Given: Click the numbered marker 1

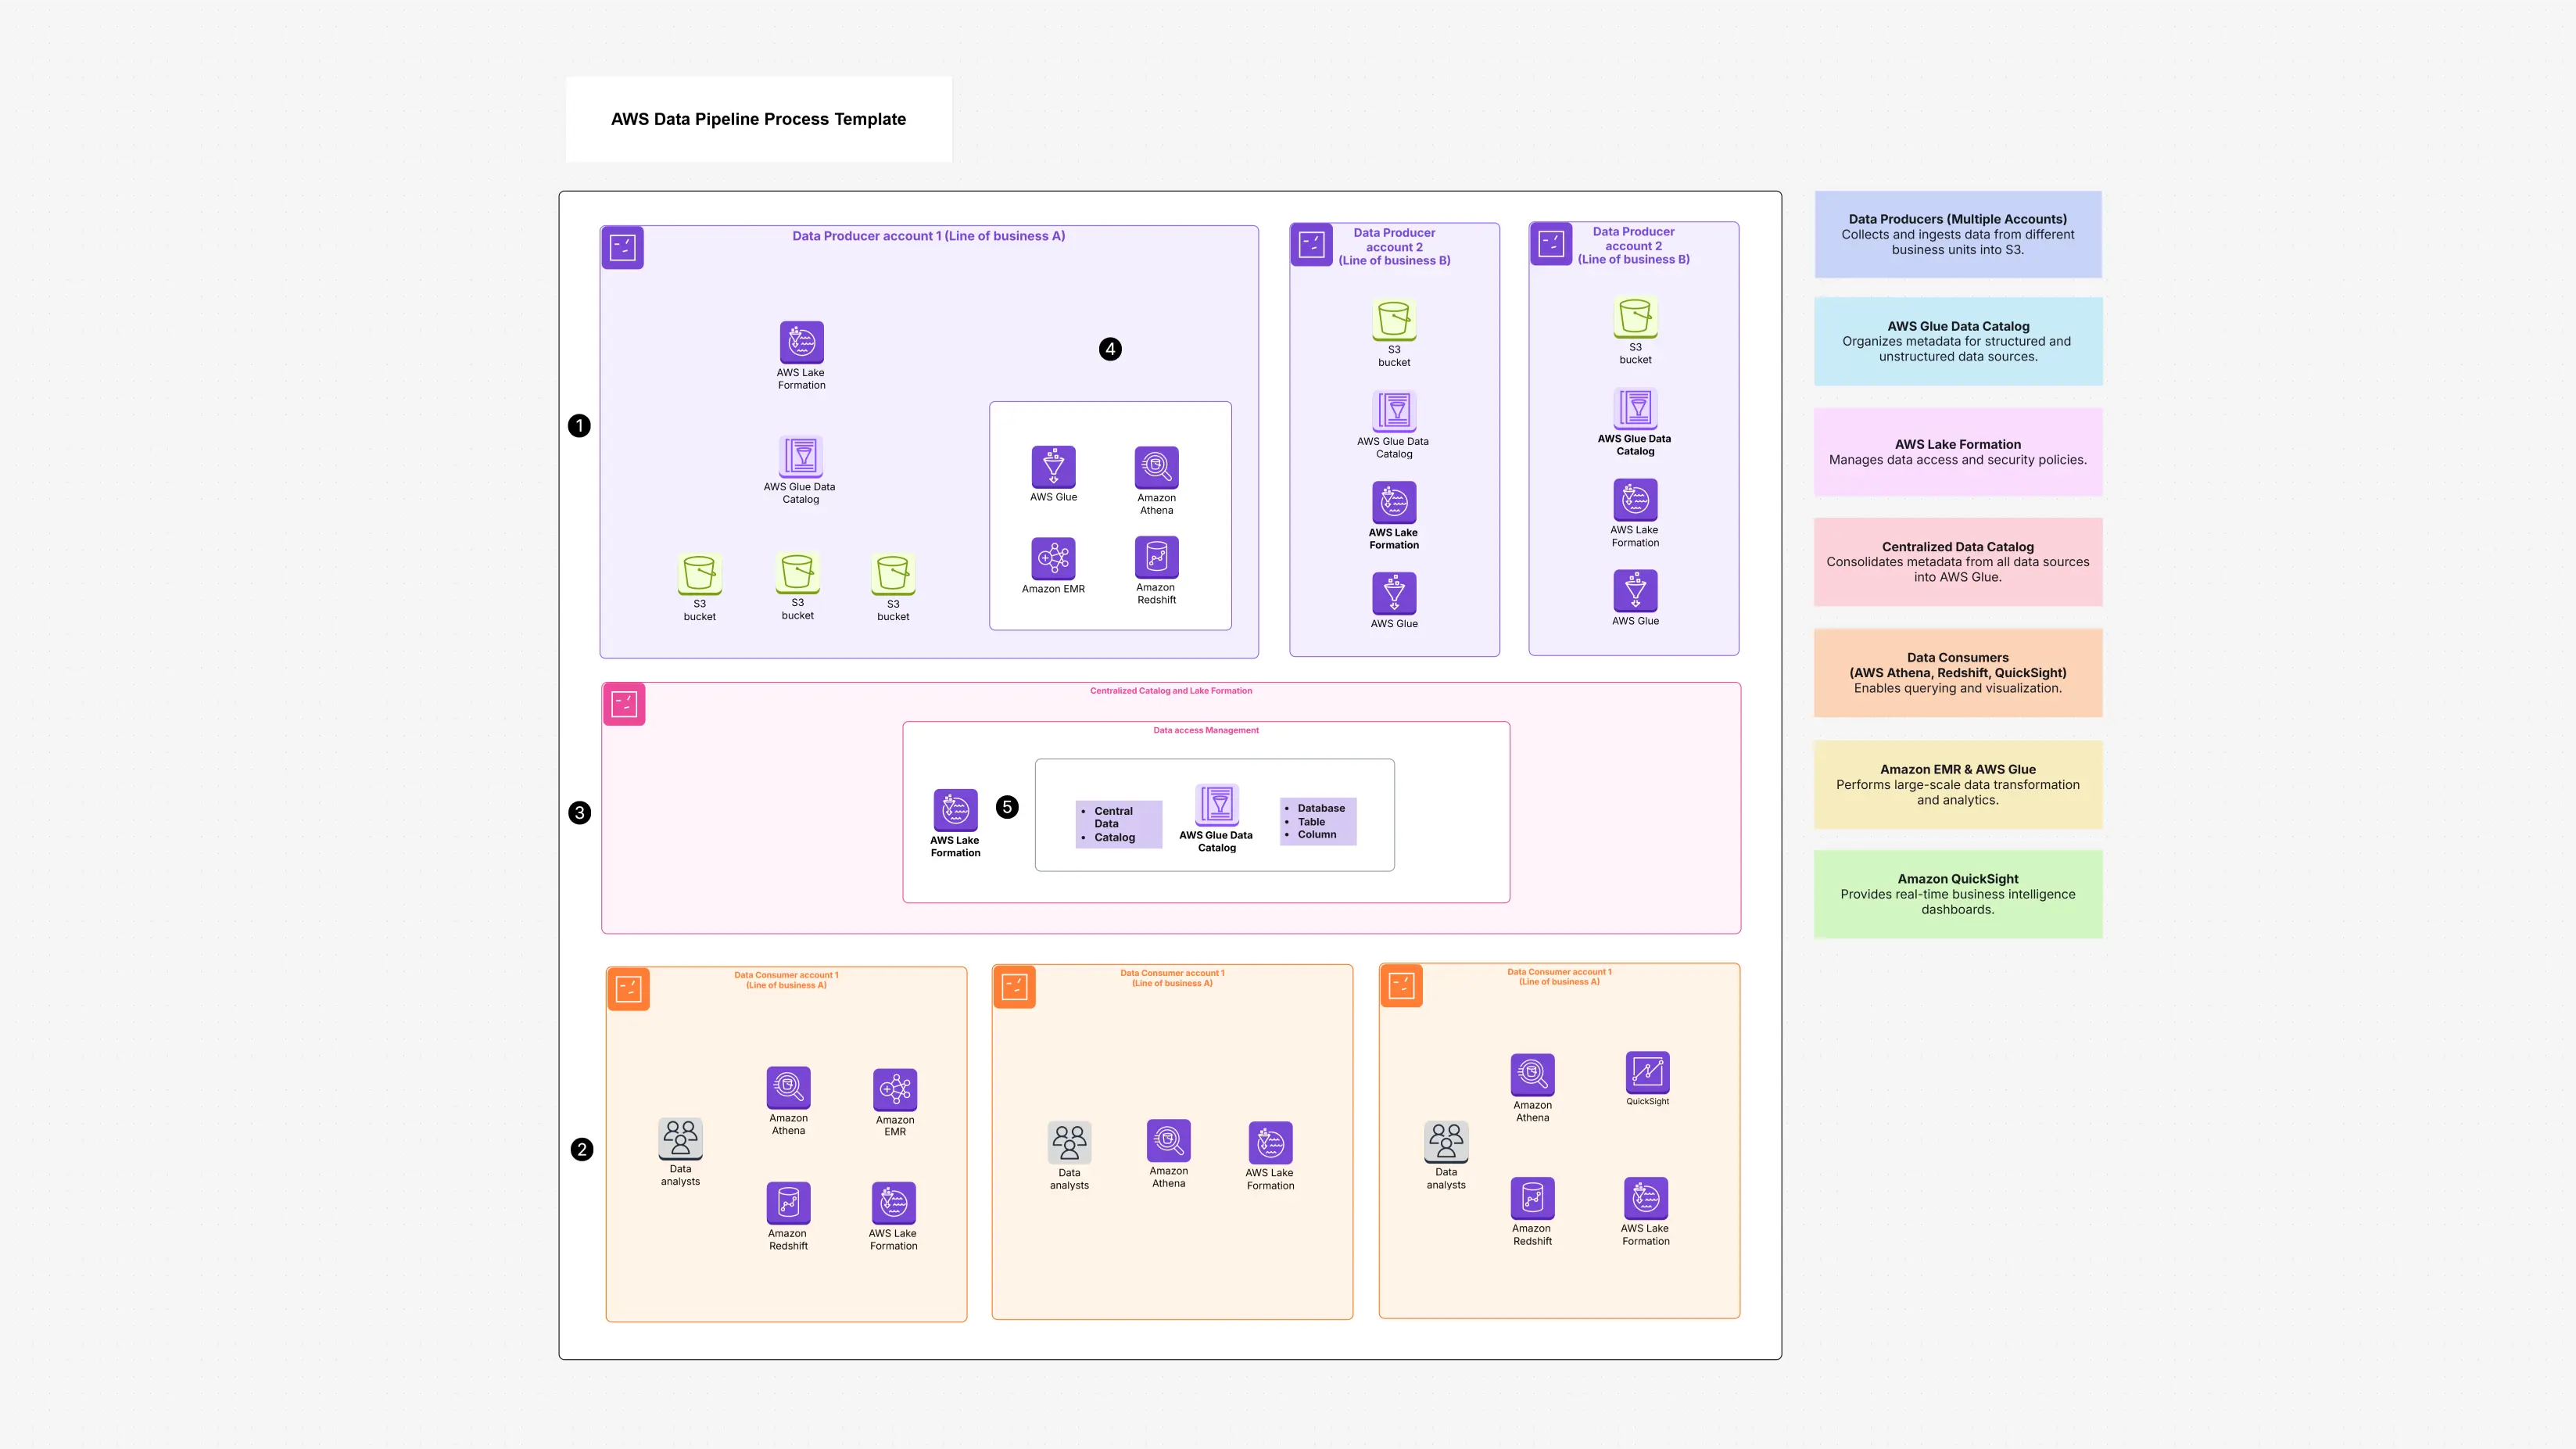Looking at the screenshot, I should (x=579, y=426).
